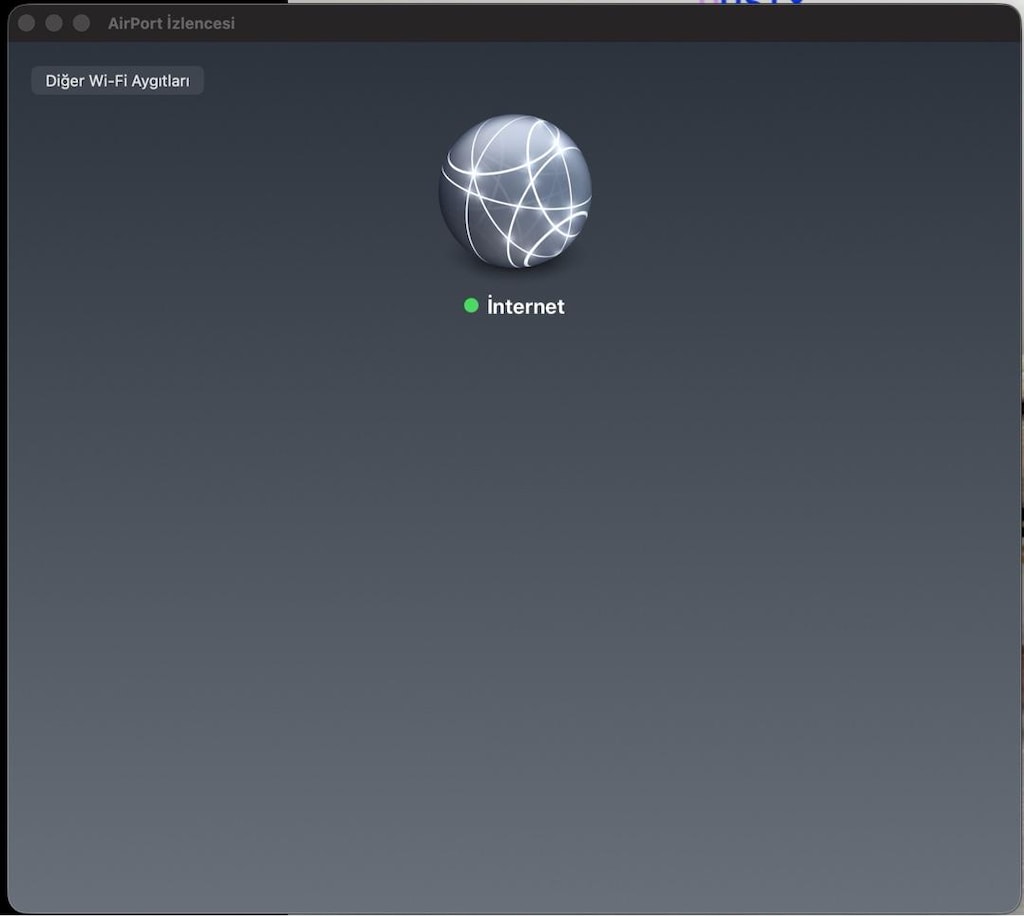This screenshot has height=916, width=1024.
Task: Close the AirPort İzlencesi window
Action: [27, 24]
